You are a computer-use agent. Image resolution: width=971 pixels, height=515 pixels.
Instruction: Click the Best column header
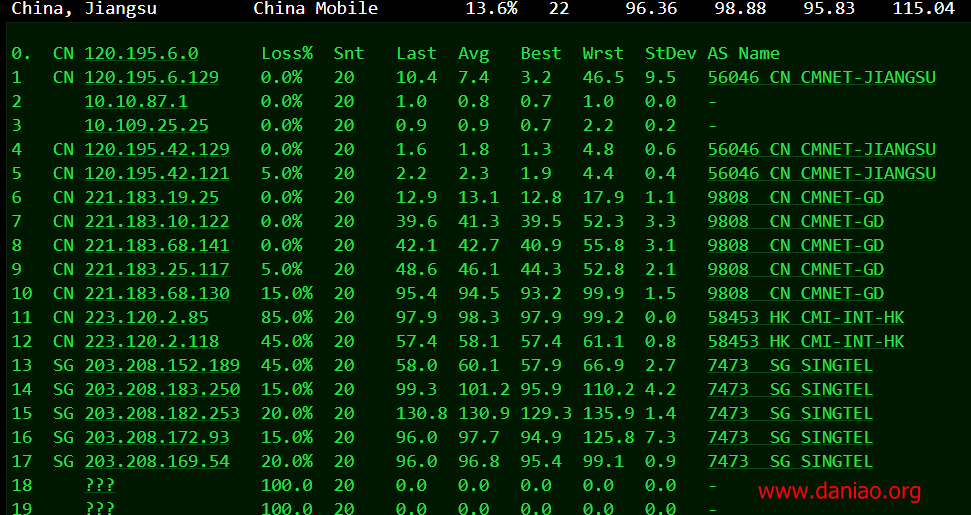(x=541, y=53)
